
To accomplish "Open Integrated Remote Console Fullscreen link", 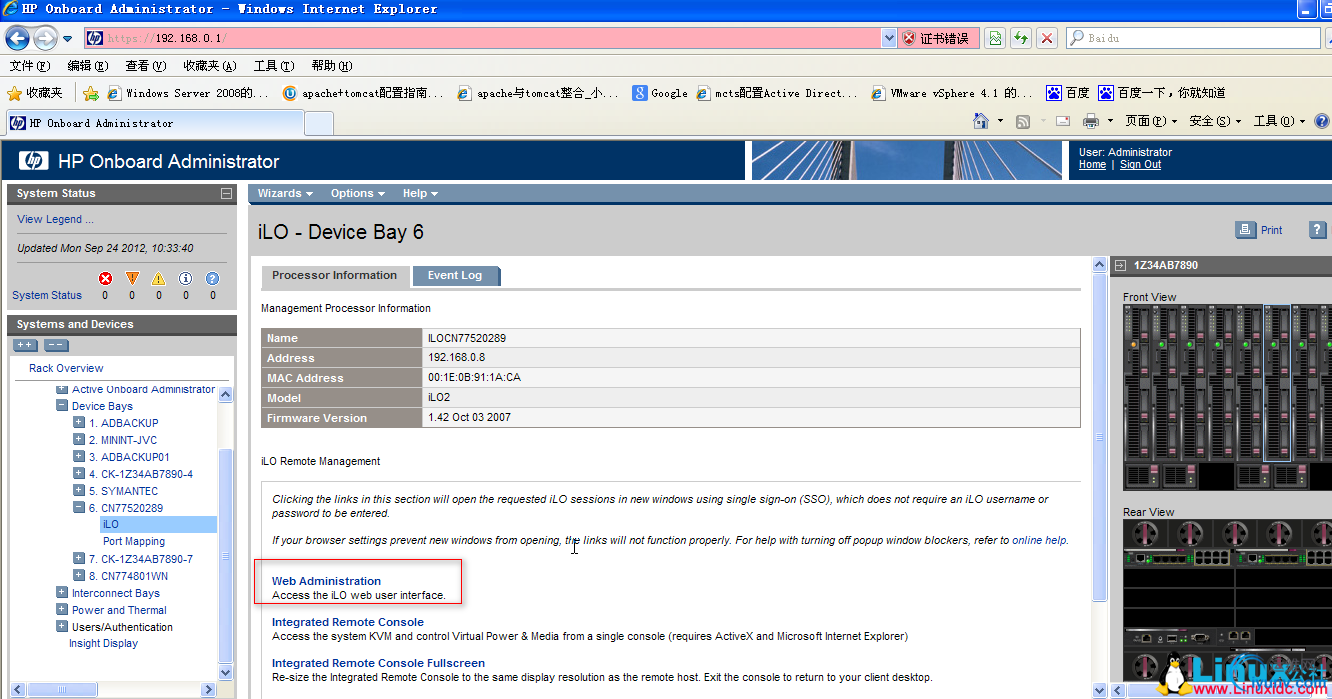I will [378, 663].
